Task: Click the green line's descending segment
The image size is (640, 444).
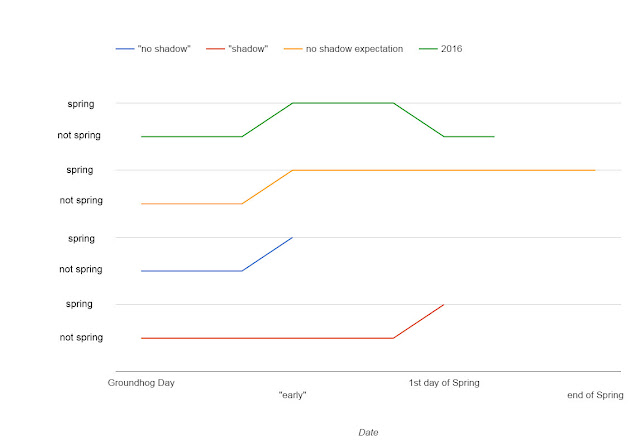Action: [x=419, y=119]
